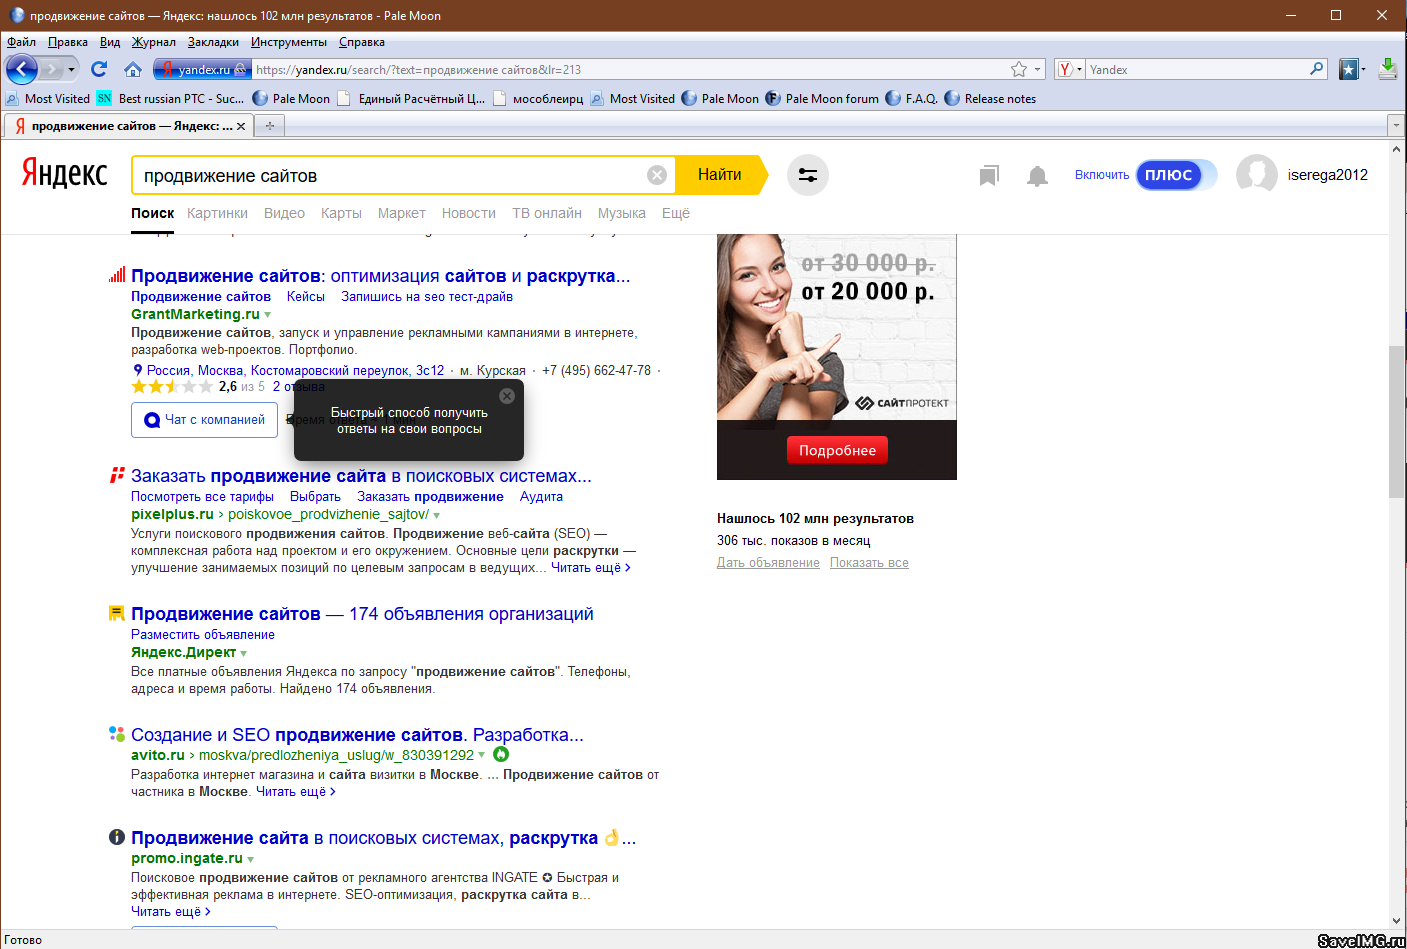
Task: Open the Release notes bookmark
Action: tap(990, 98)
